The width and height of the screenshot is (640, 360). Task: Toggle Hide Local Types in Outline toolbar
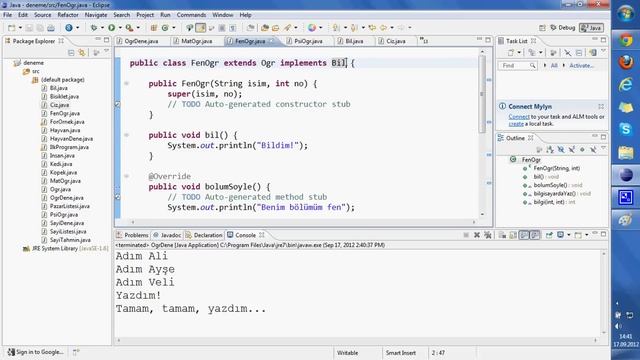[593, 149]
